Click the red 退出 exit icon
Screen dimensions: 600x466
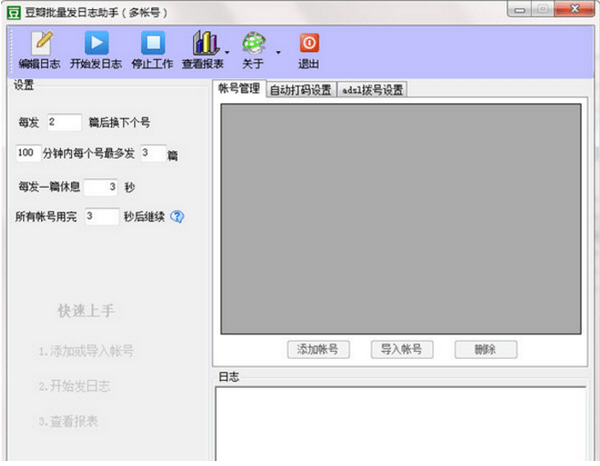point(309,50)
